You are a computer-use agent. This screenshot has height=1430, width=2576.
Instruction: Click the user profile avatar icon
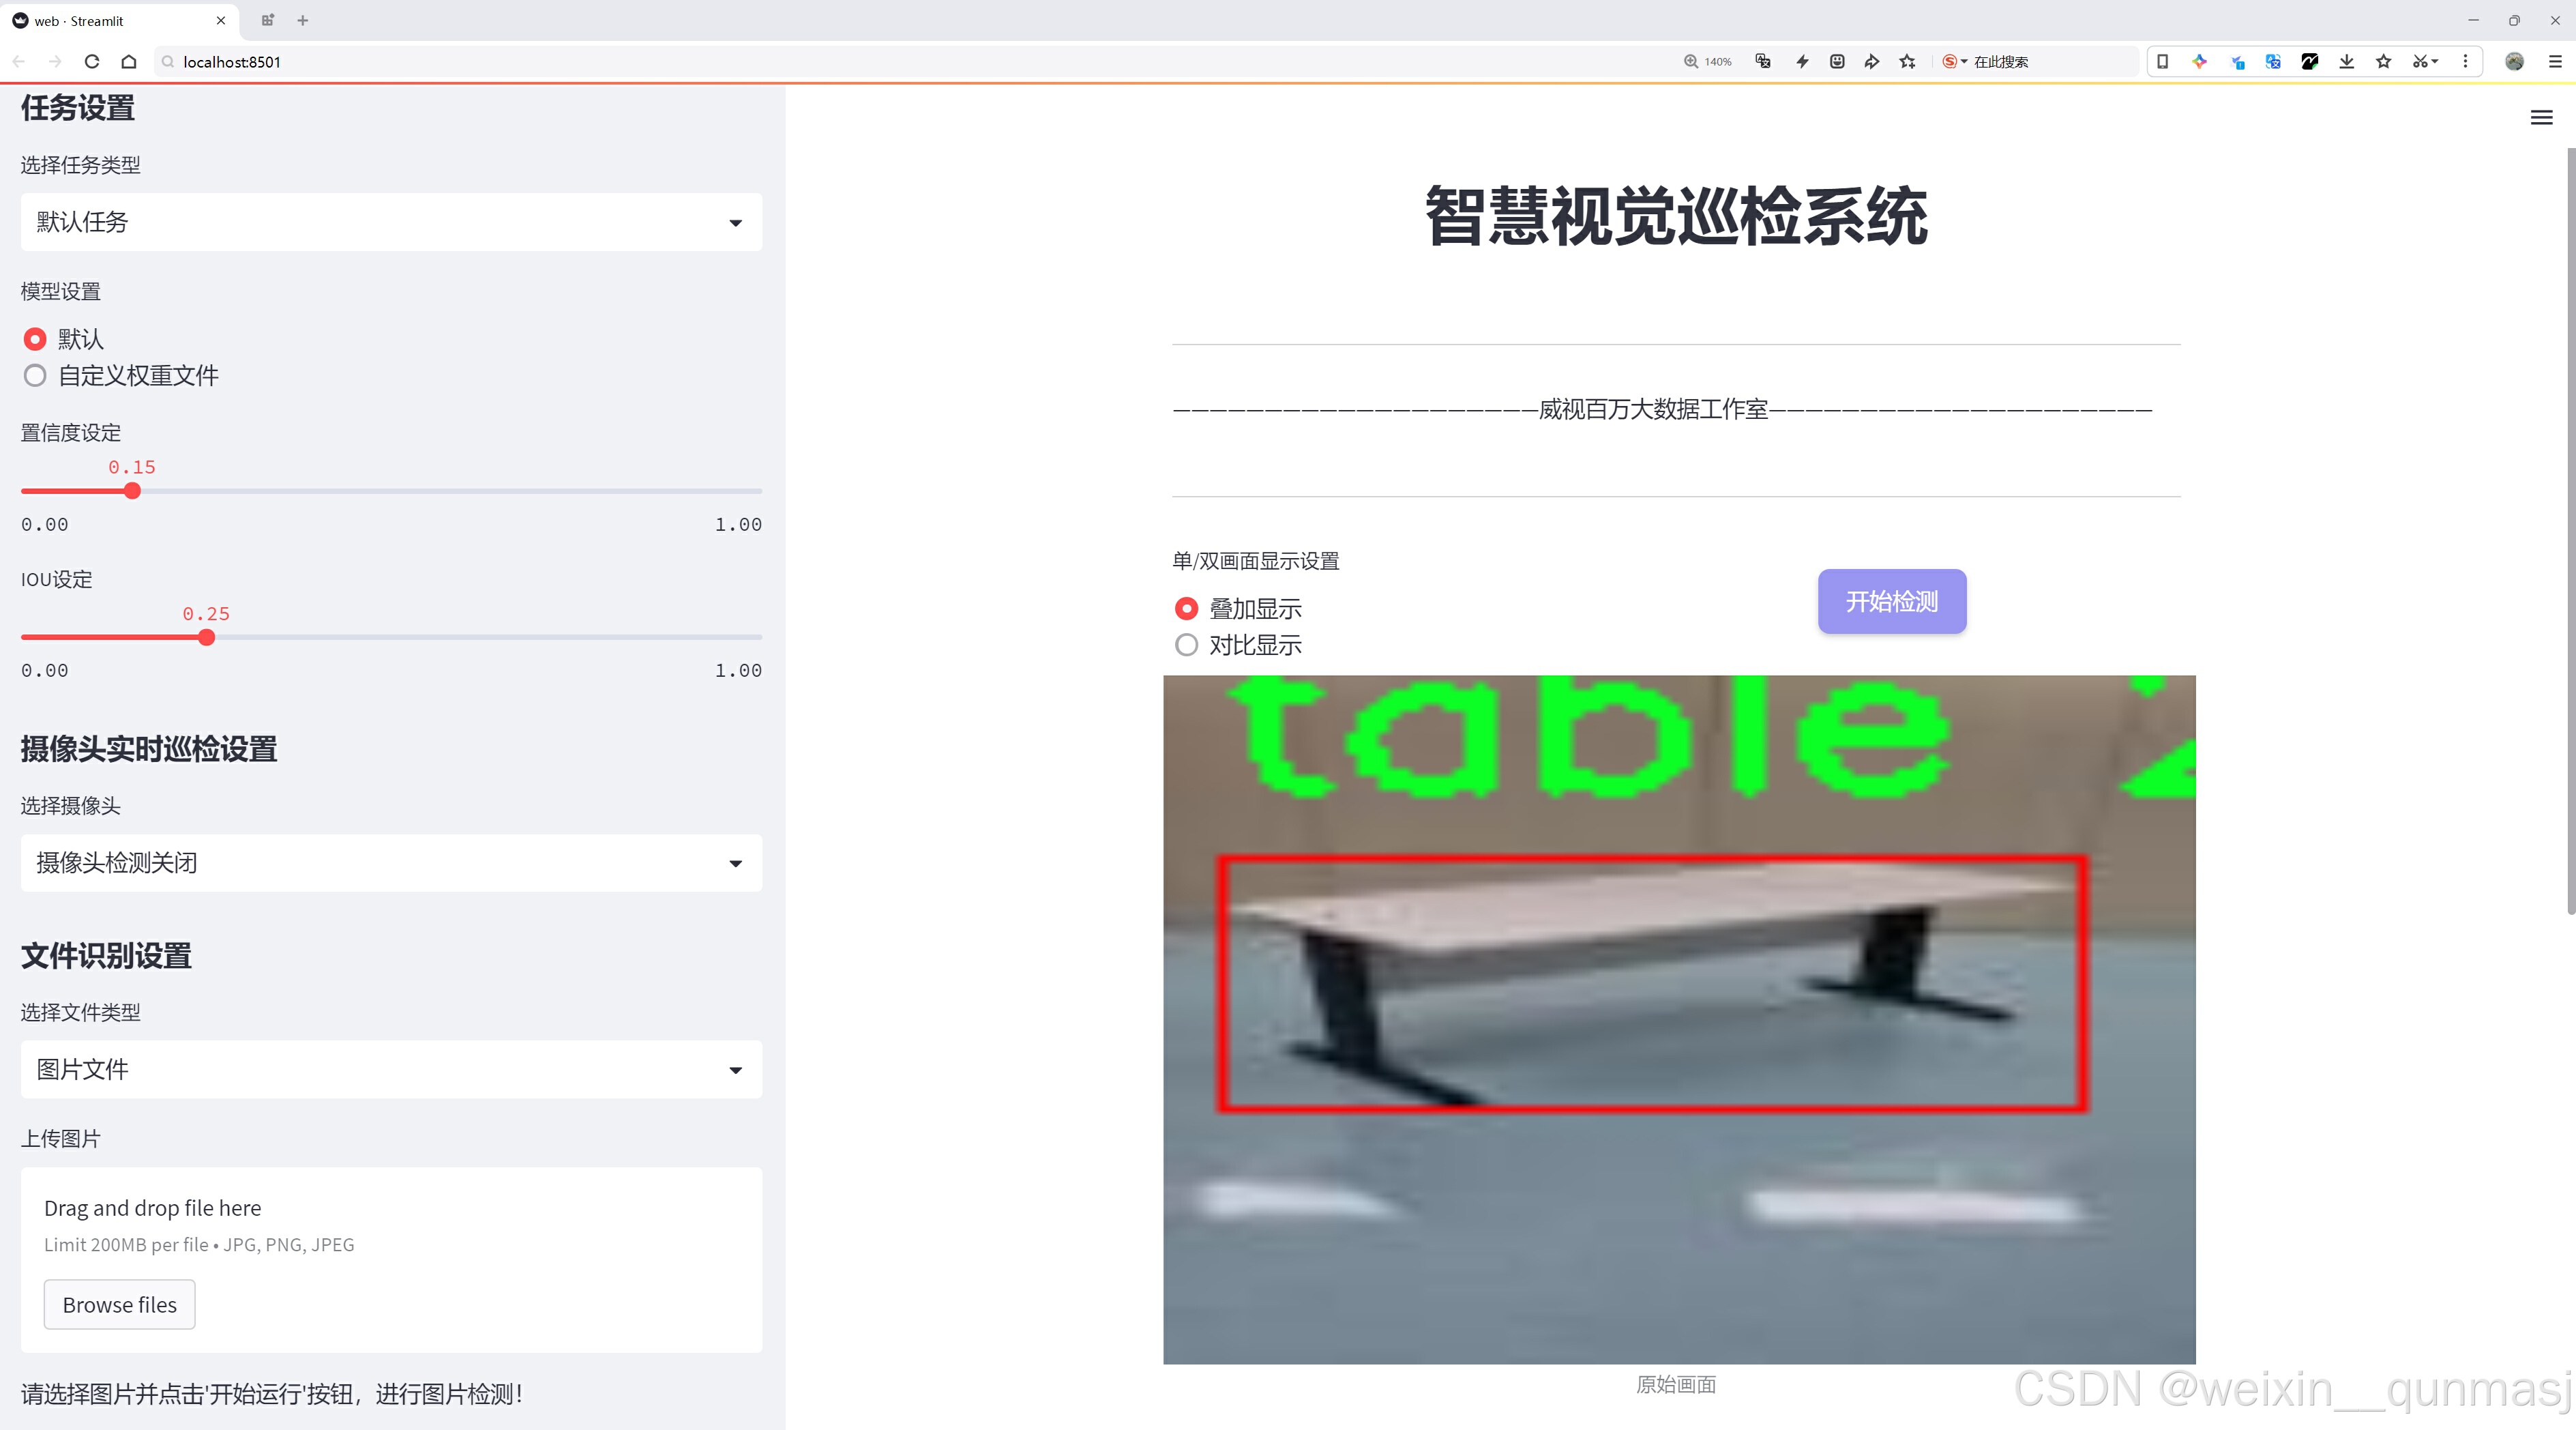2514,62
